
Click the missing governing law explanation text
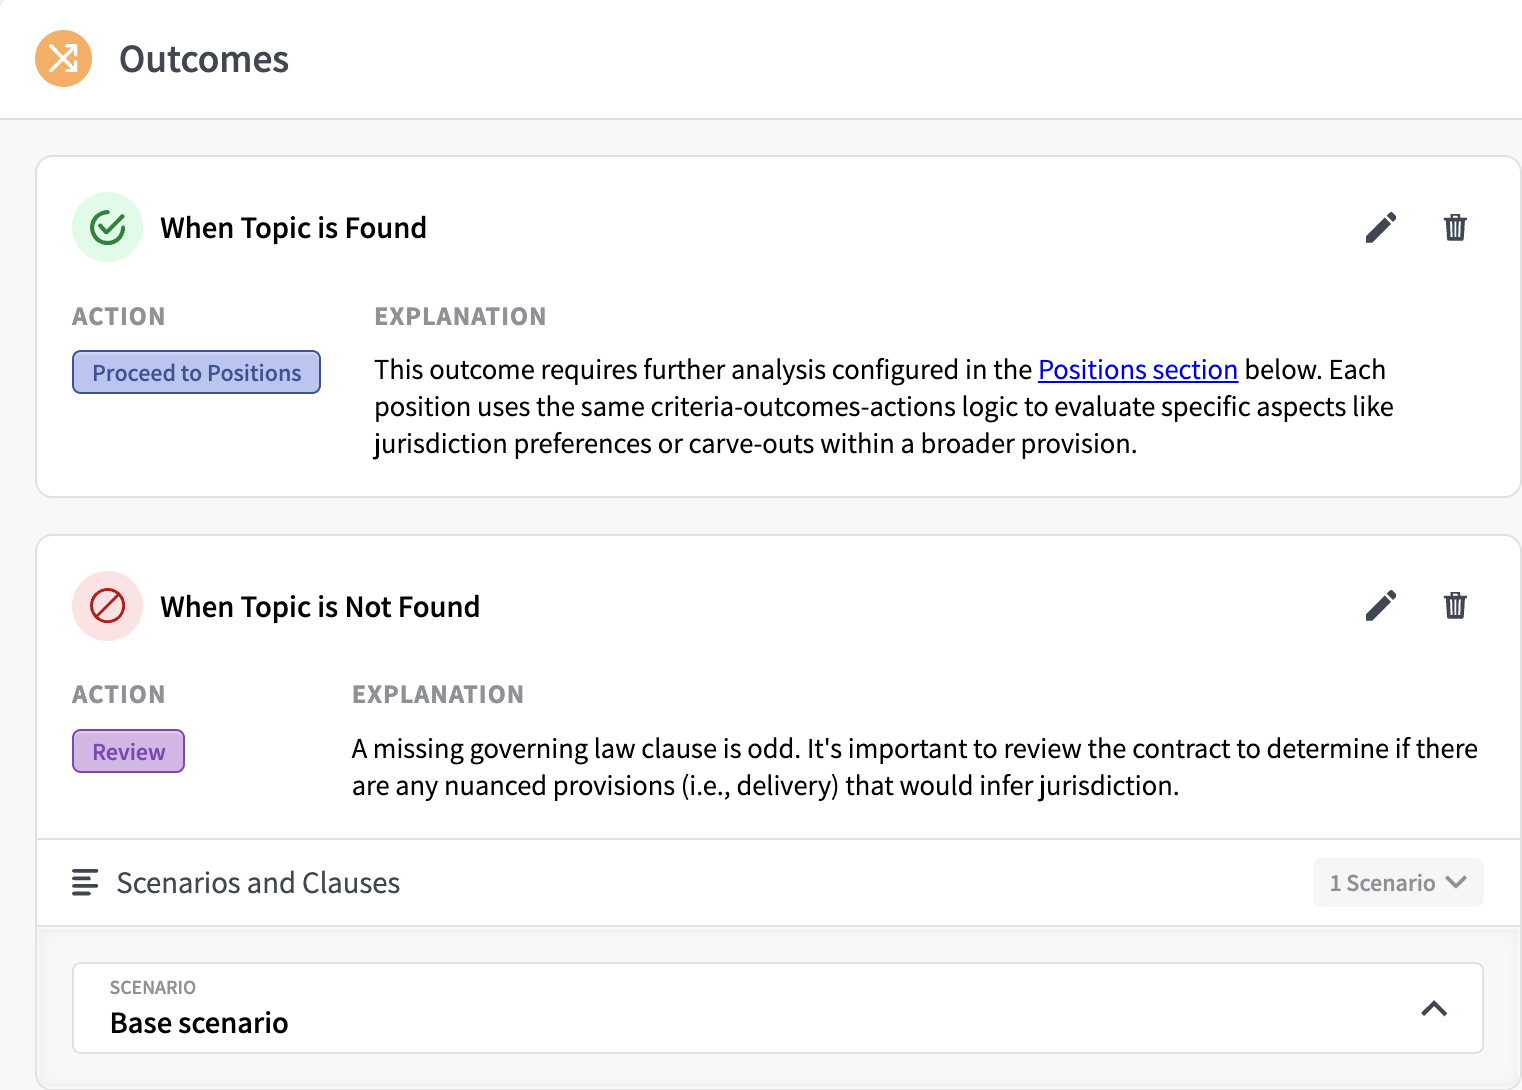914,767
